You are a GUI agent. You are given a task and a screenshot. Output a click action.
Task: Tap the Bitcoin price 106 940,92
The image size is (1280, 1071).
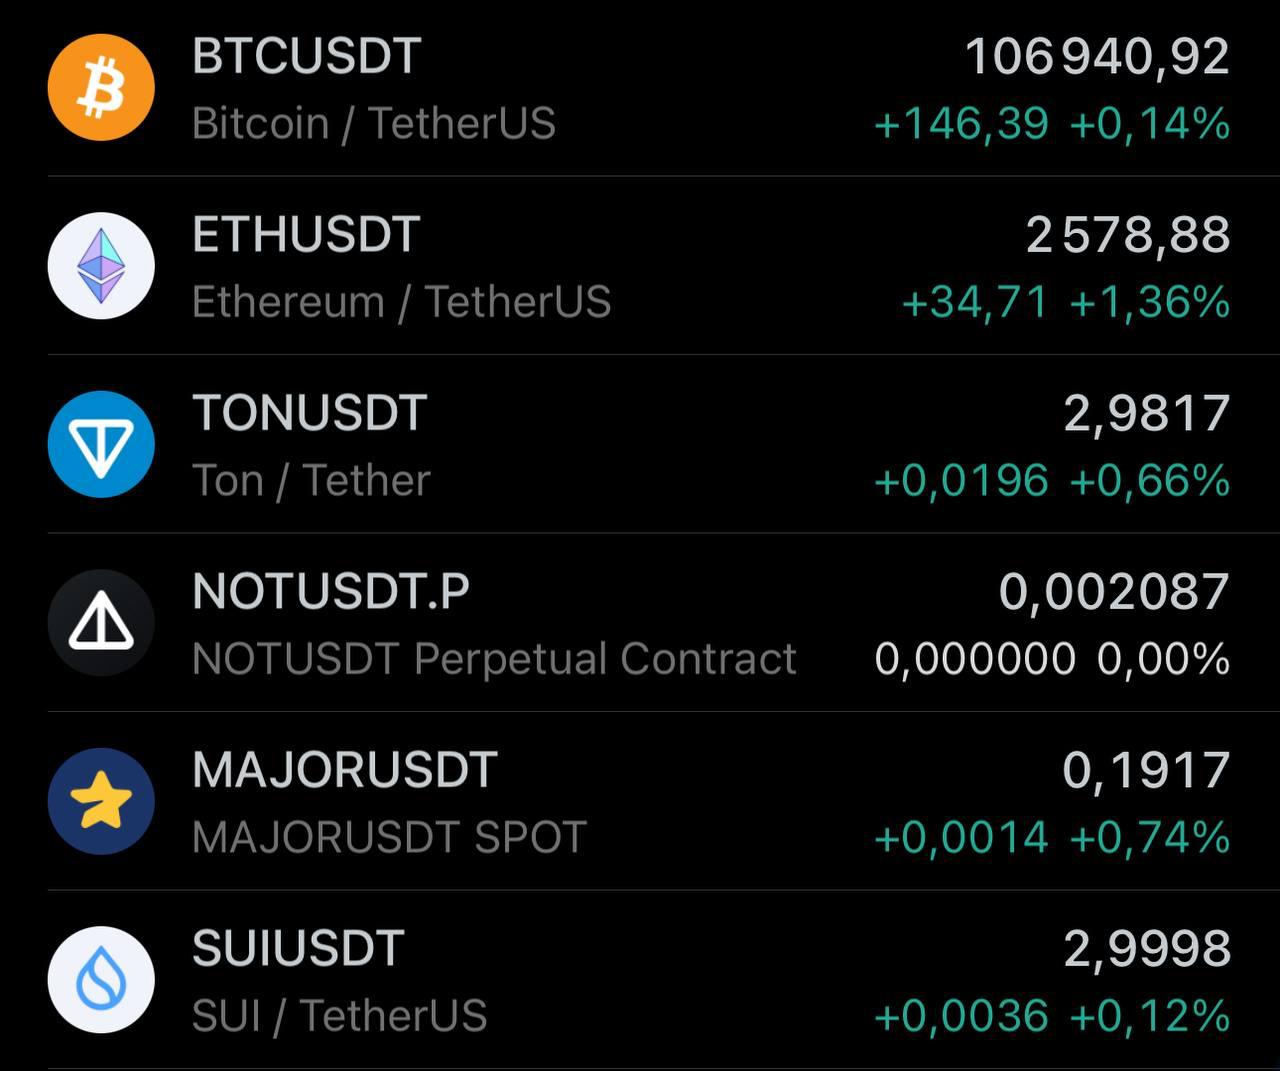tap(1097, 57)
